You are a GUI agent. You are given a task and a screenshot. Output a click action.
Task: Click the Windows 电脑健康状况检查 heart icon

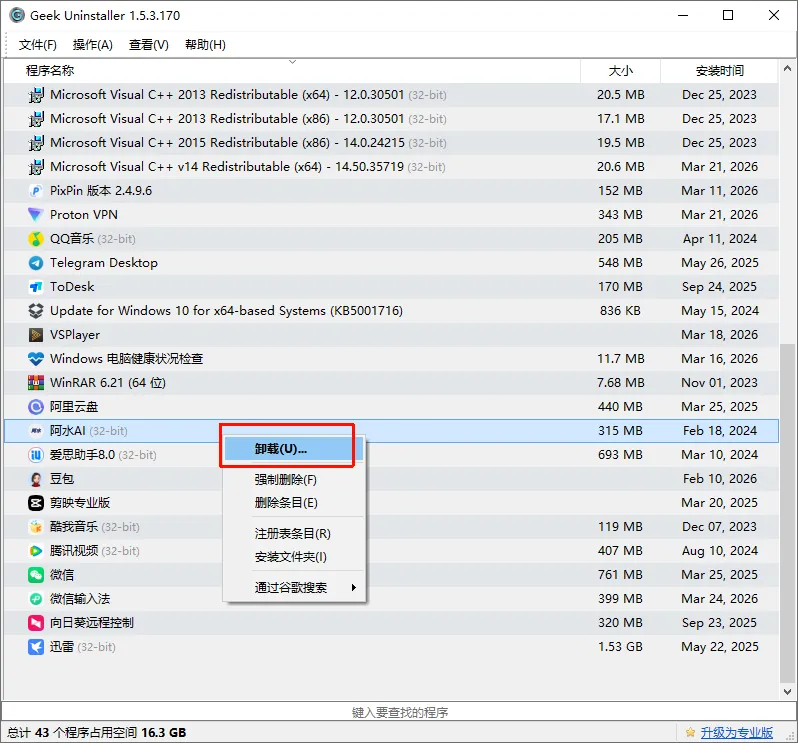(x=36, y=359)
